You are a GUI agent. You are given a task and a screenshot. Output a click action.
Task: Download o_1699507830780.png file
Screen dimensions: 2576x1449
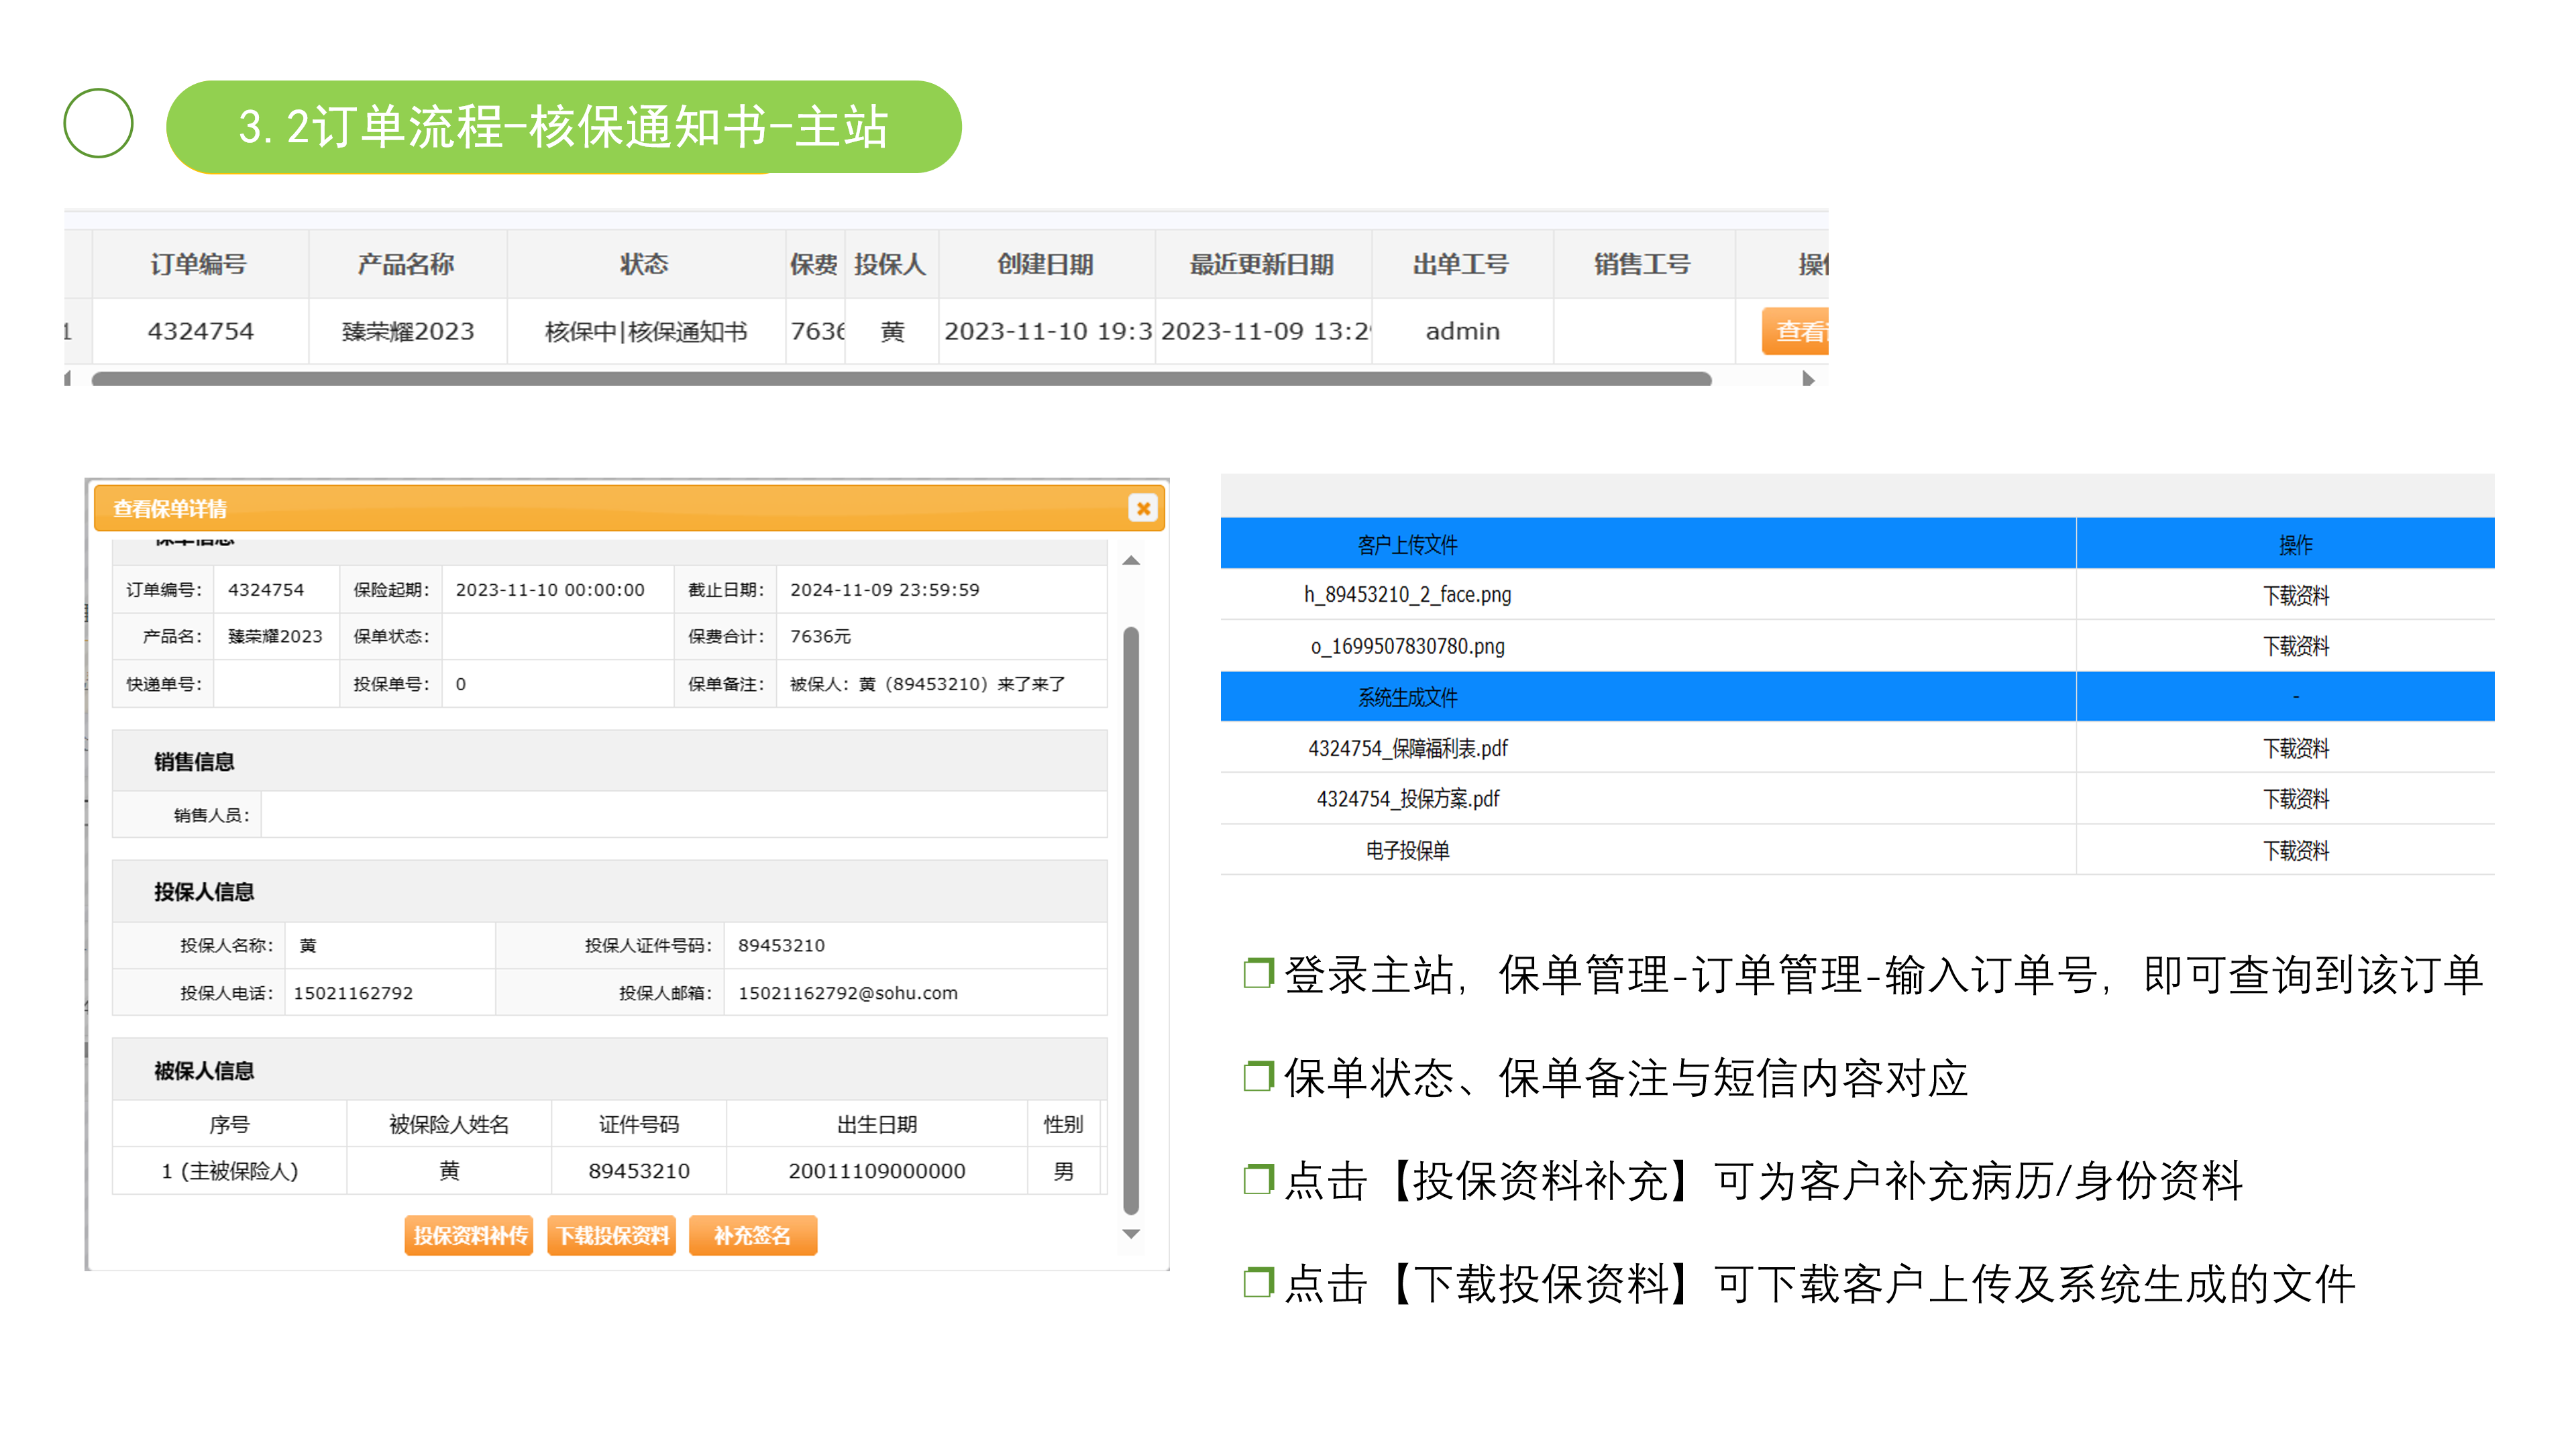[x=2295, y=646]
